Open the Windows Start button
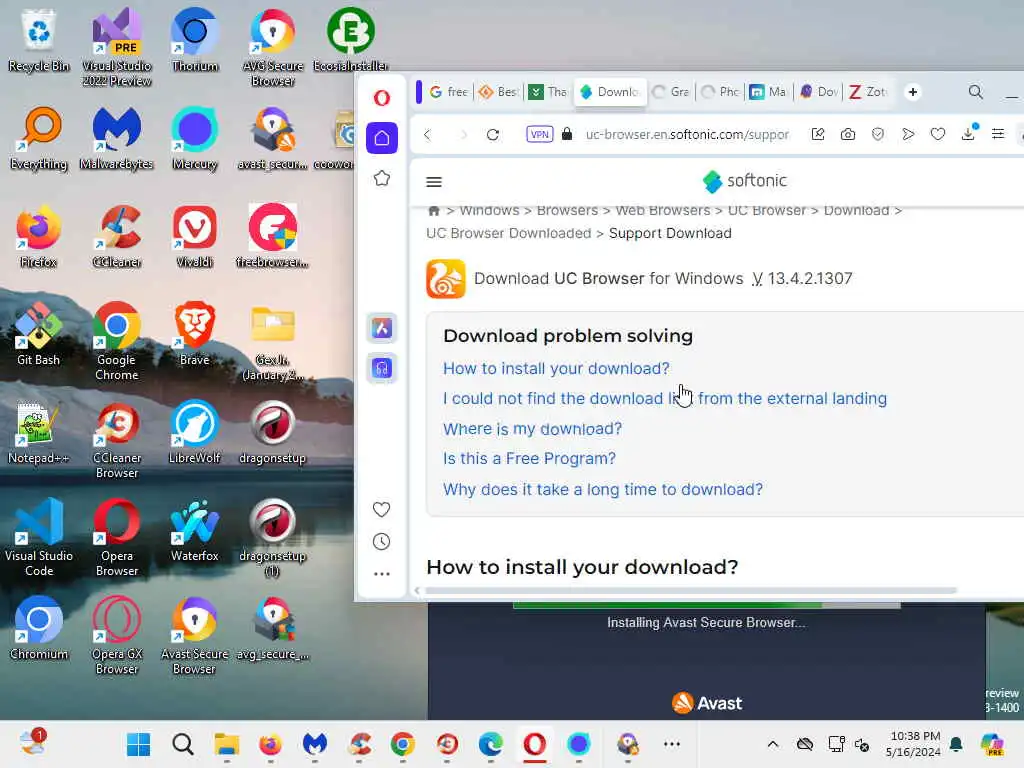The width and height of the screenshot is (1024, 768). pyautogui.click(x=138, y=744)
